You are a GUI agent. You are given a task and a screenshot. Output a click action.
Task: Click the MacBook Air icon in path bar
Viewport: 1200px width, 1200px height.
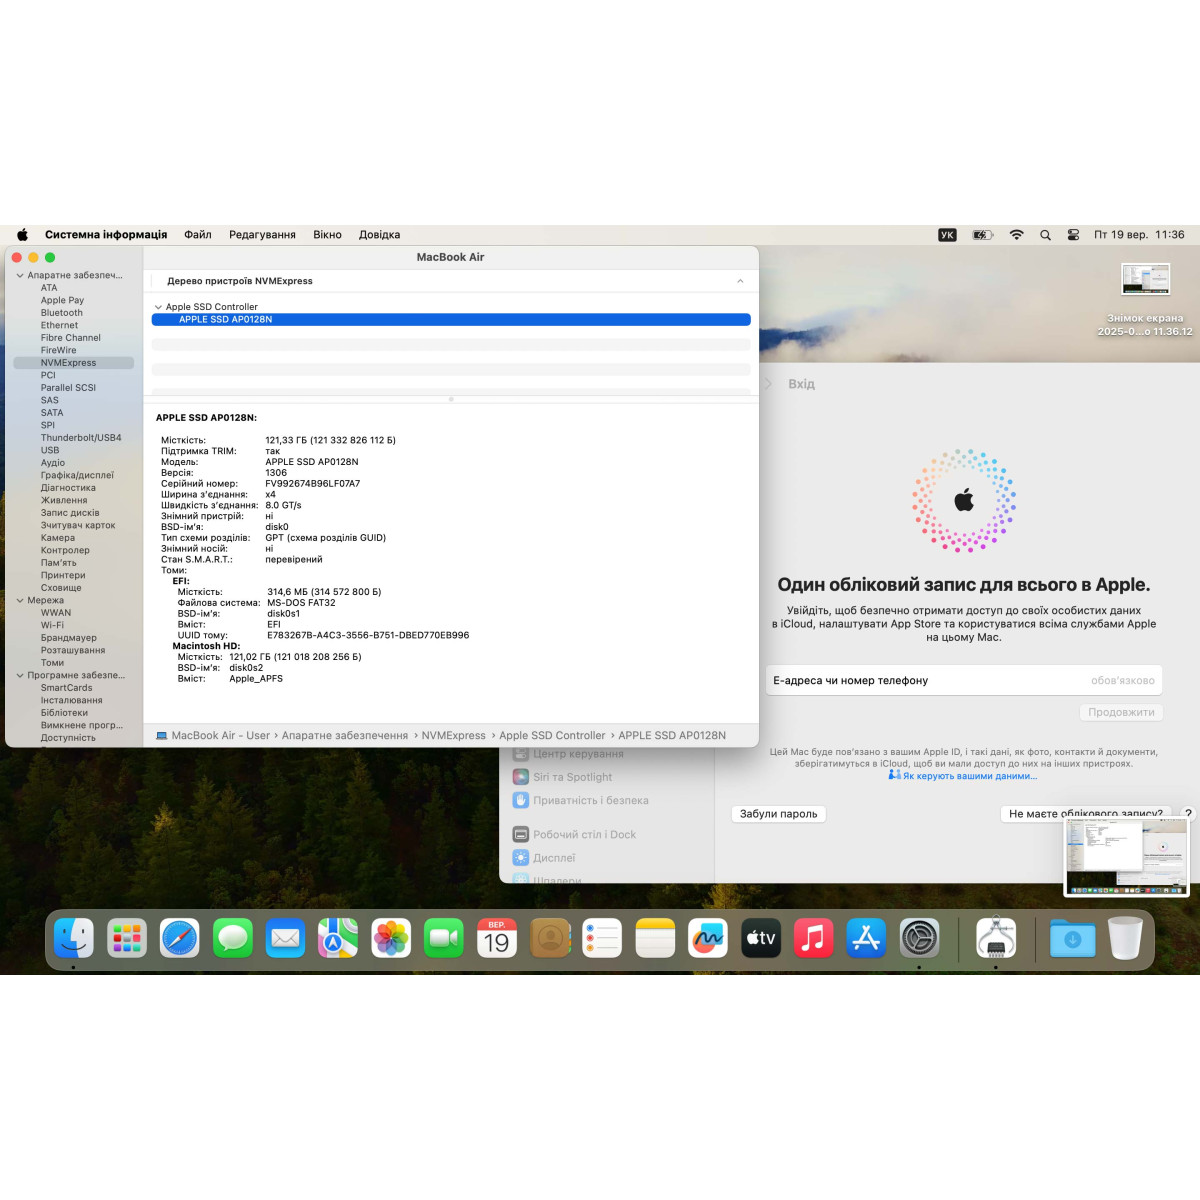[161, 736]
